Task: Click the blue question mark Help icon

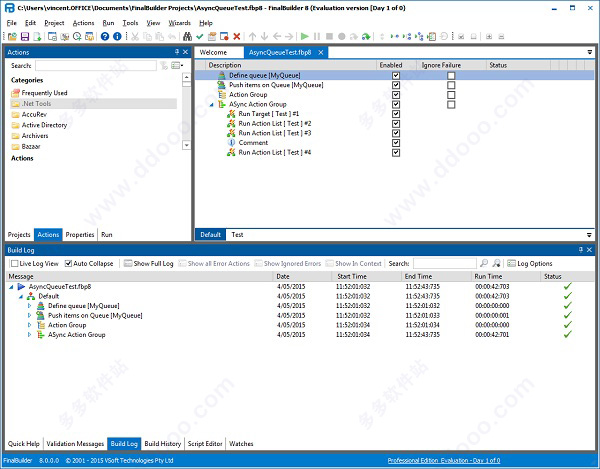Action: click(x=105, y=36)
